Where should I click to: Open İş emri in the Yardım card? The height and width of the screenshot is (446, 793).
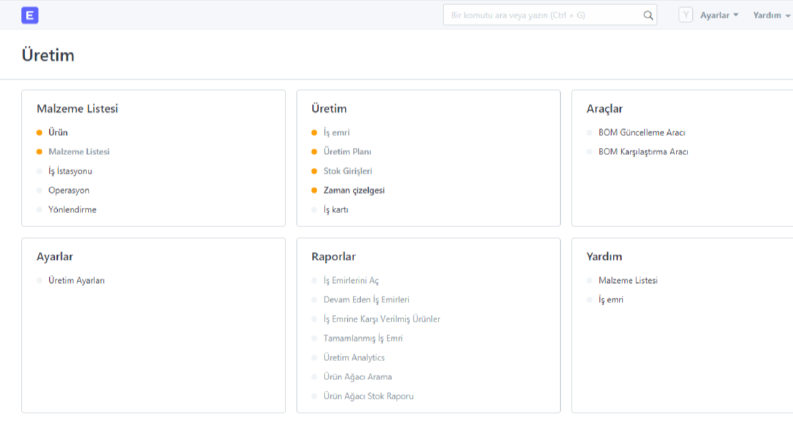coord(611,299)
